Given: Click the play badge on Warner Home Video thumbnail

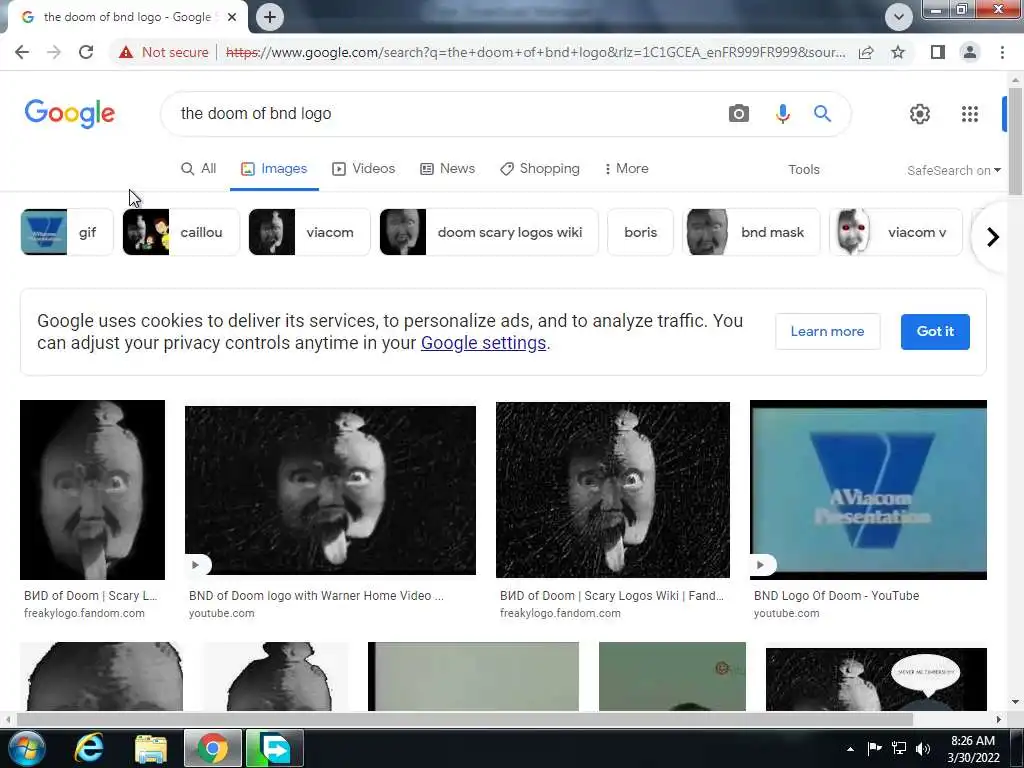Looking at the screenshot, I should tap(197, 565).
